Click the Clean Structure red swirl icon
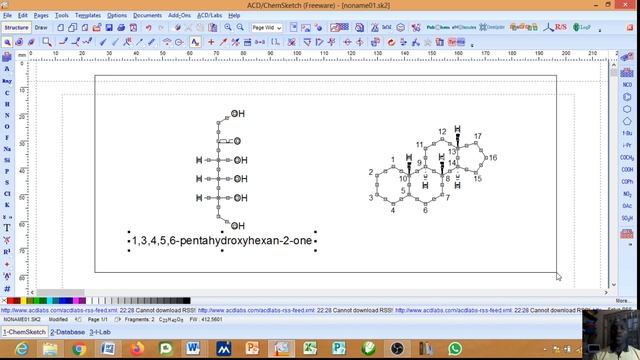640x360 pixels. [x=391, y=42]
